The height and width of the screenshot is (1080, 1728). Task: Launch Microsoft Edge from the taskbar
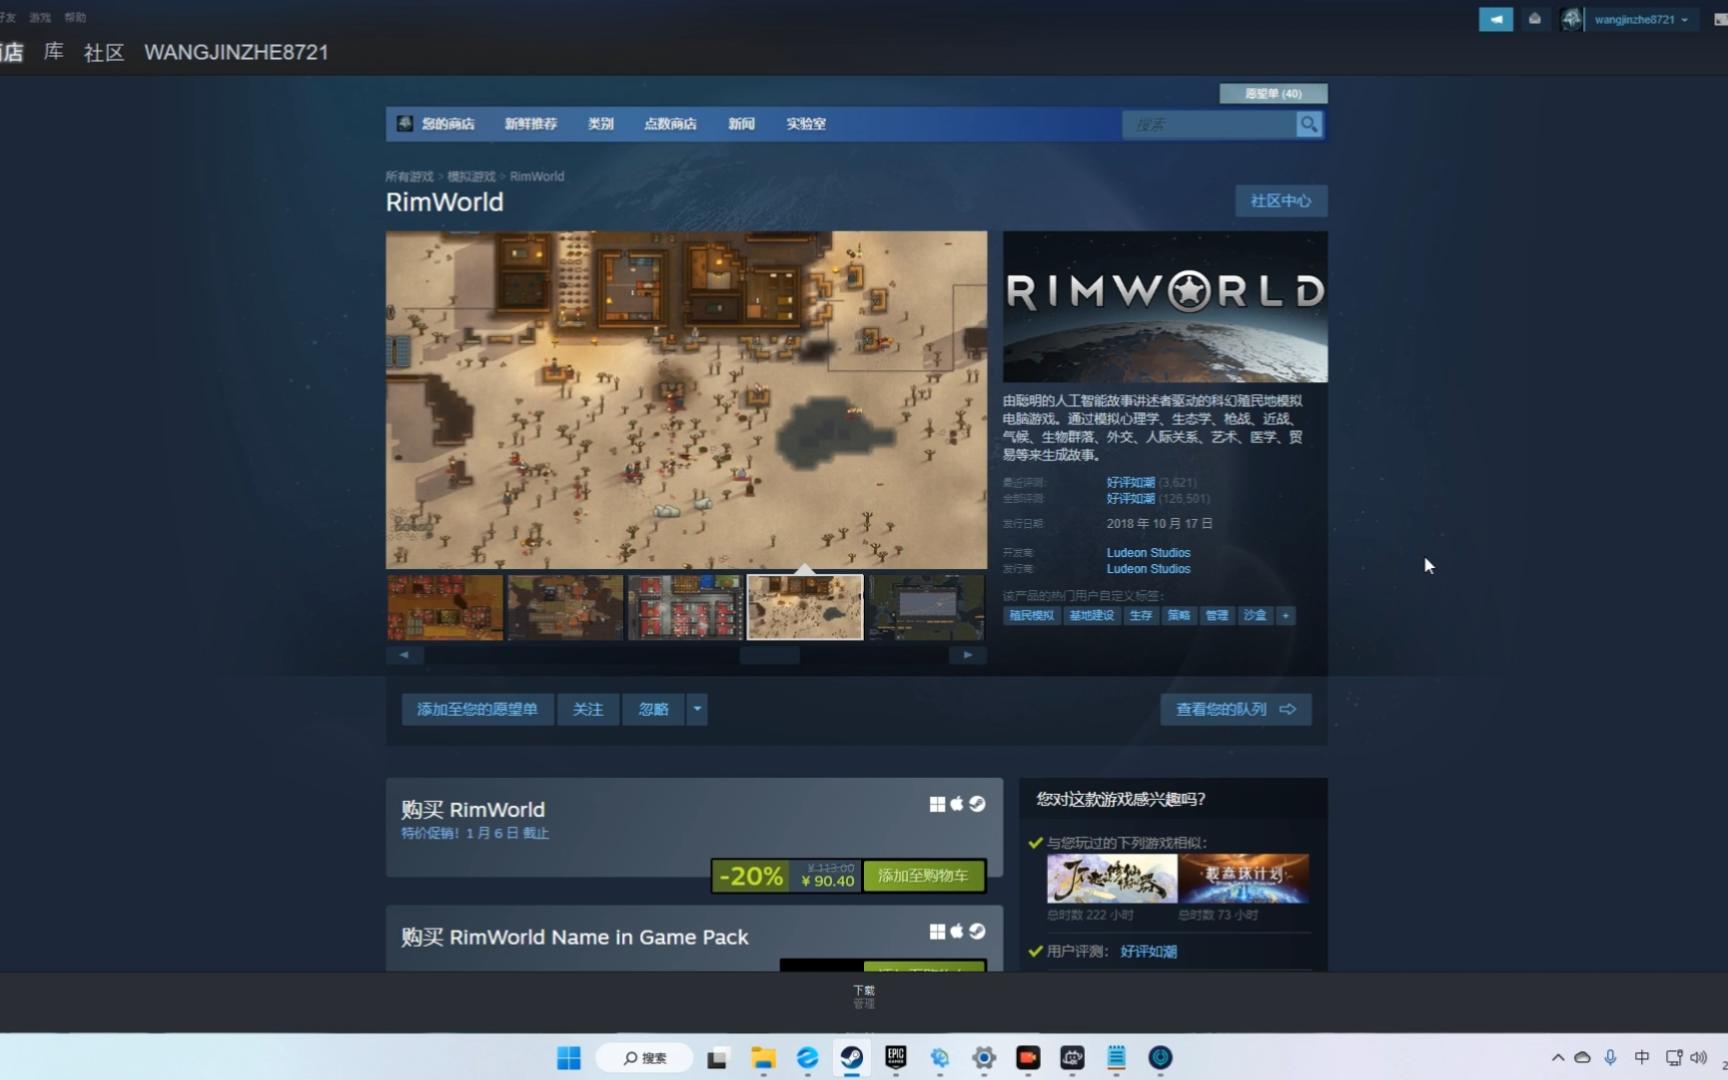tap(807, 1058)
